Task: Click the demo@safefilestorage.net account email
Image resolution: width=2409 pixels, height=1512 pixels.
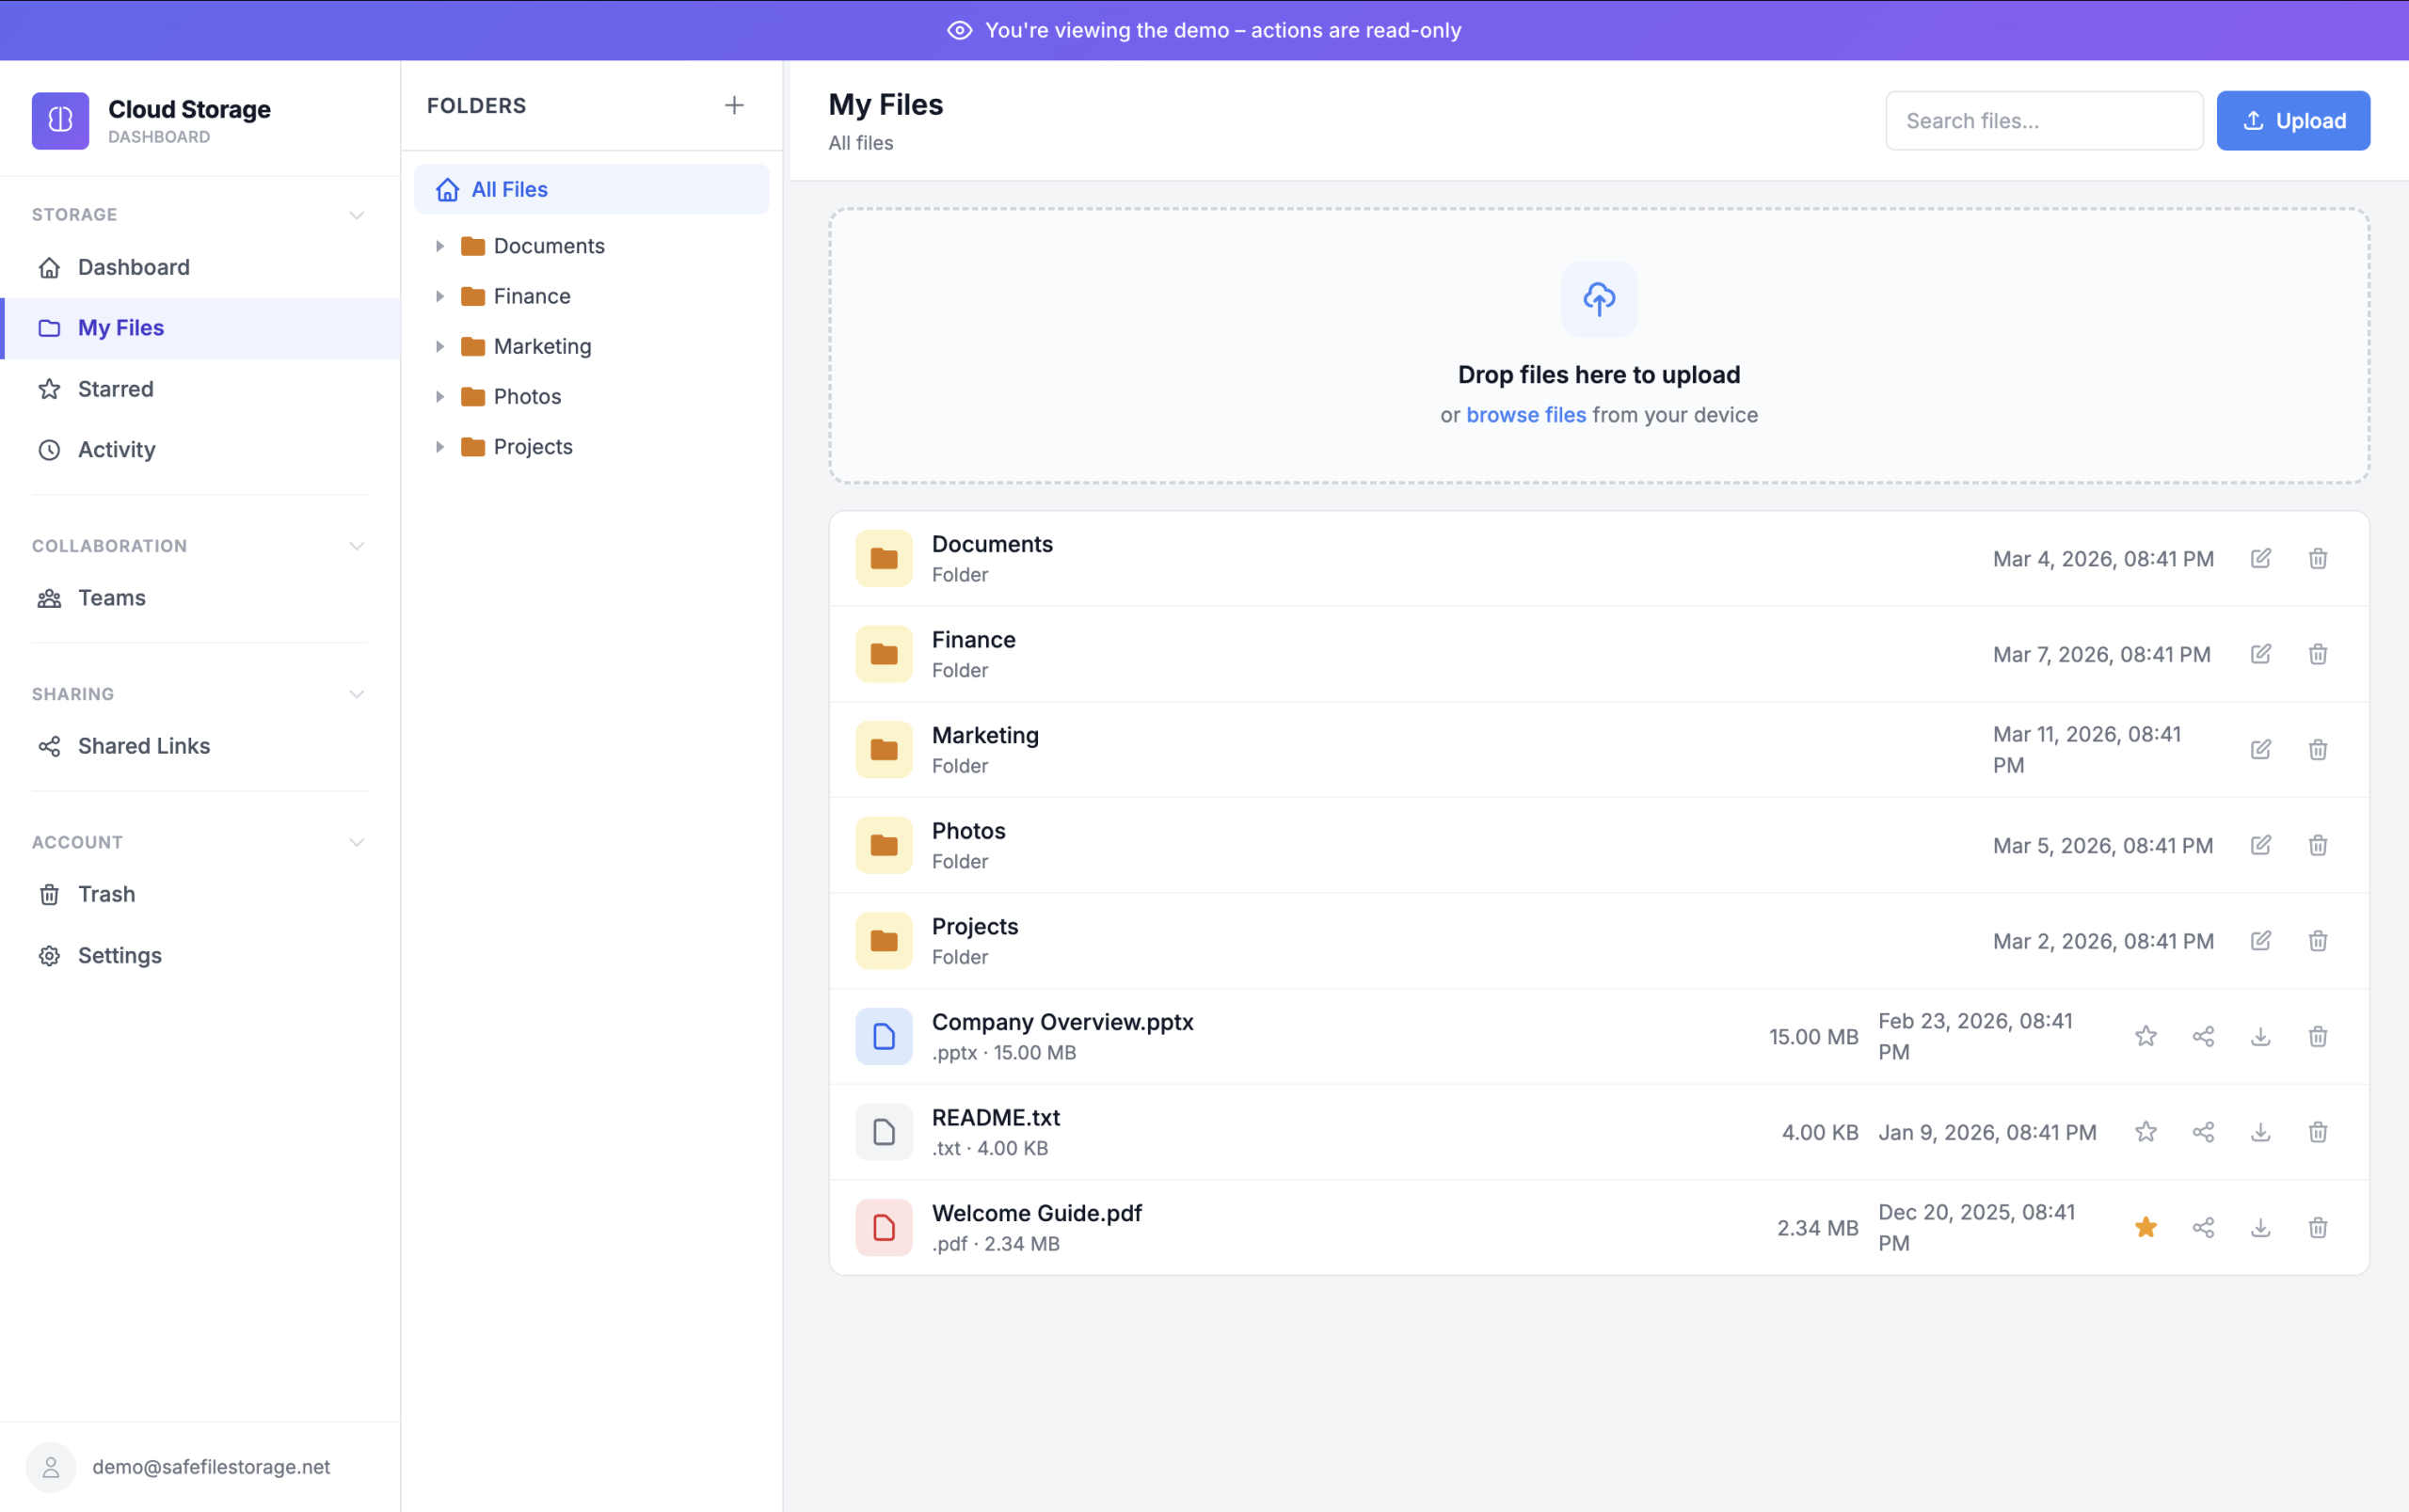Action: 211,1466
